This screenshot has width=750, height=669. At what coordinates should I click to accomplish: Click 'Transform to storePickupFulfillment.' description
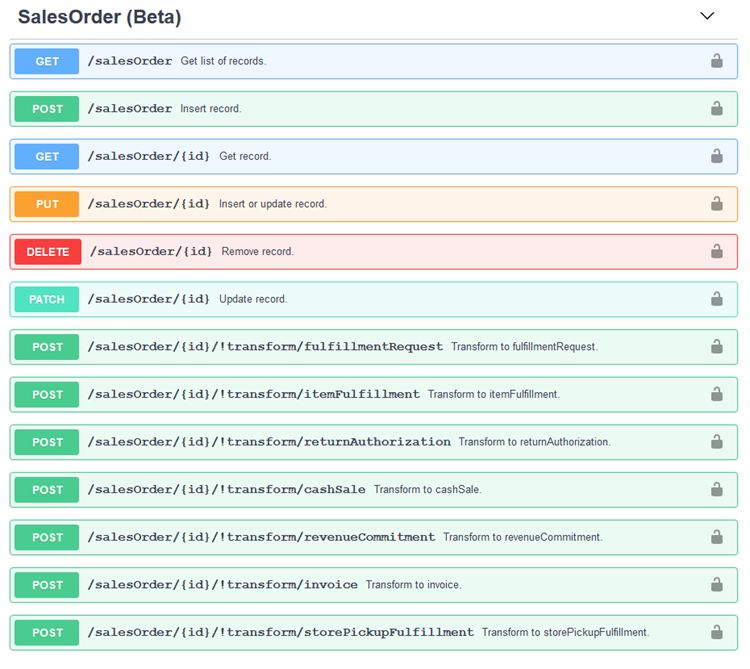click(565, 632)
